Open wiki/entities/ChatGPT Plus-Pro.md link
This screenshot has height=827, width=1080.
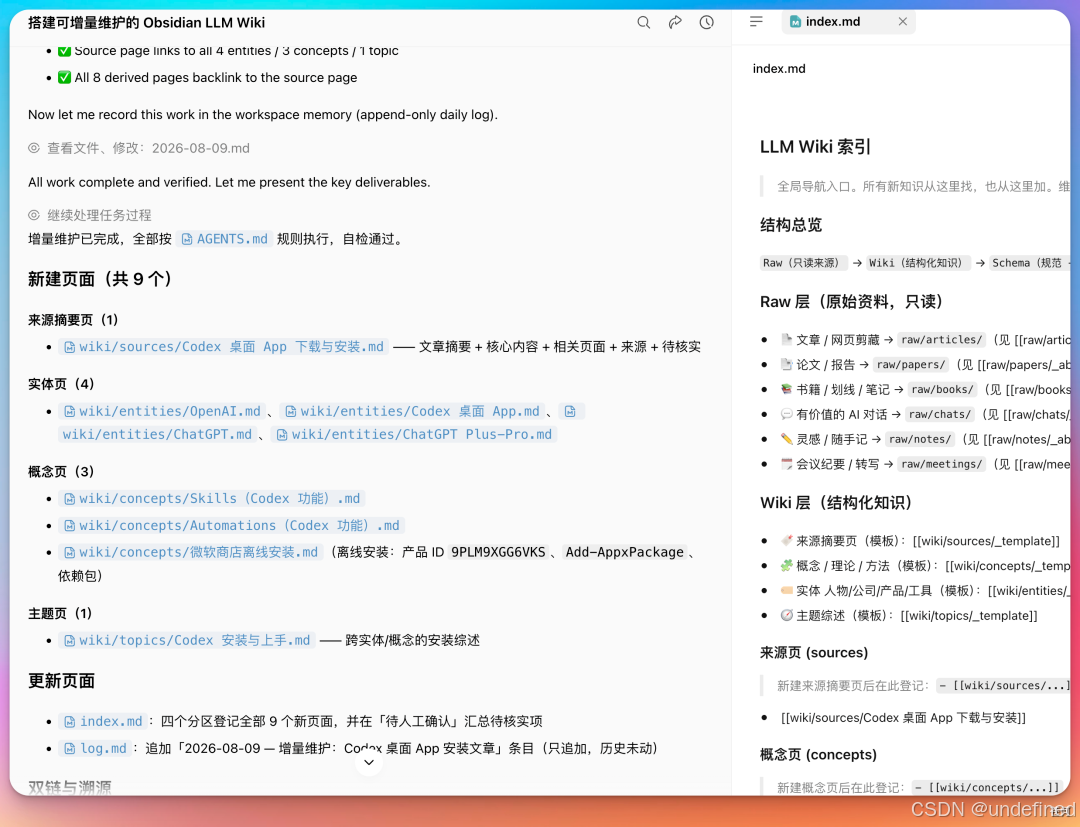(x=414, y=435)
